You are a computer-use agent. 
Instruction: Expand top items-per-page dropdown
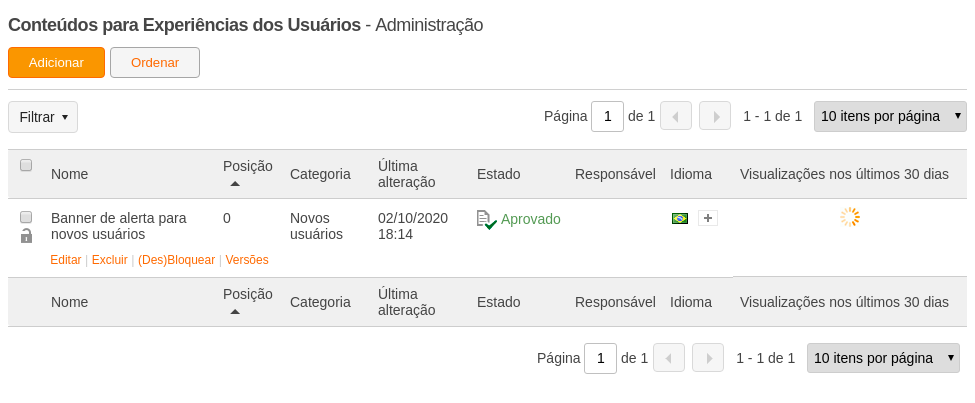pos(890,116)
